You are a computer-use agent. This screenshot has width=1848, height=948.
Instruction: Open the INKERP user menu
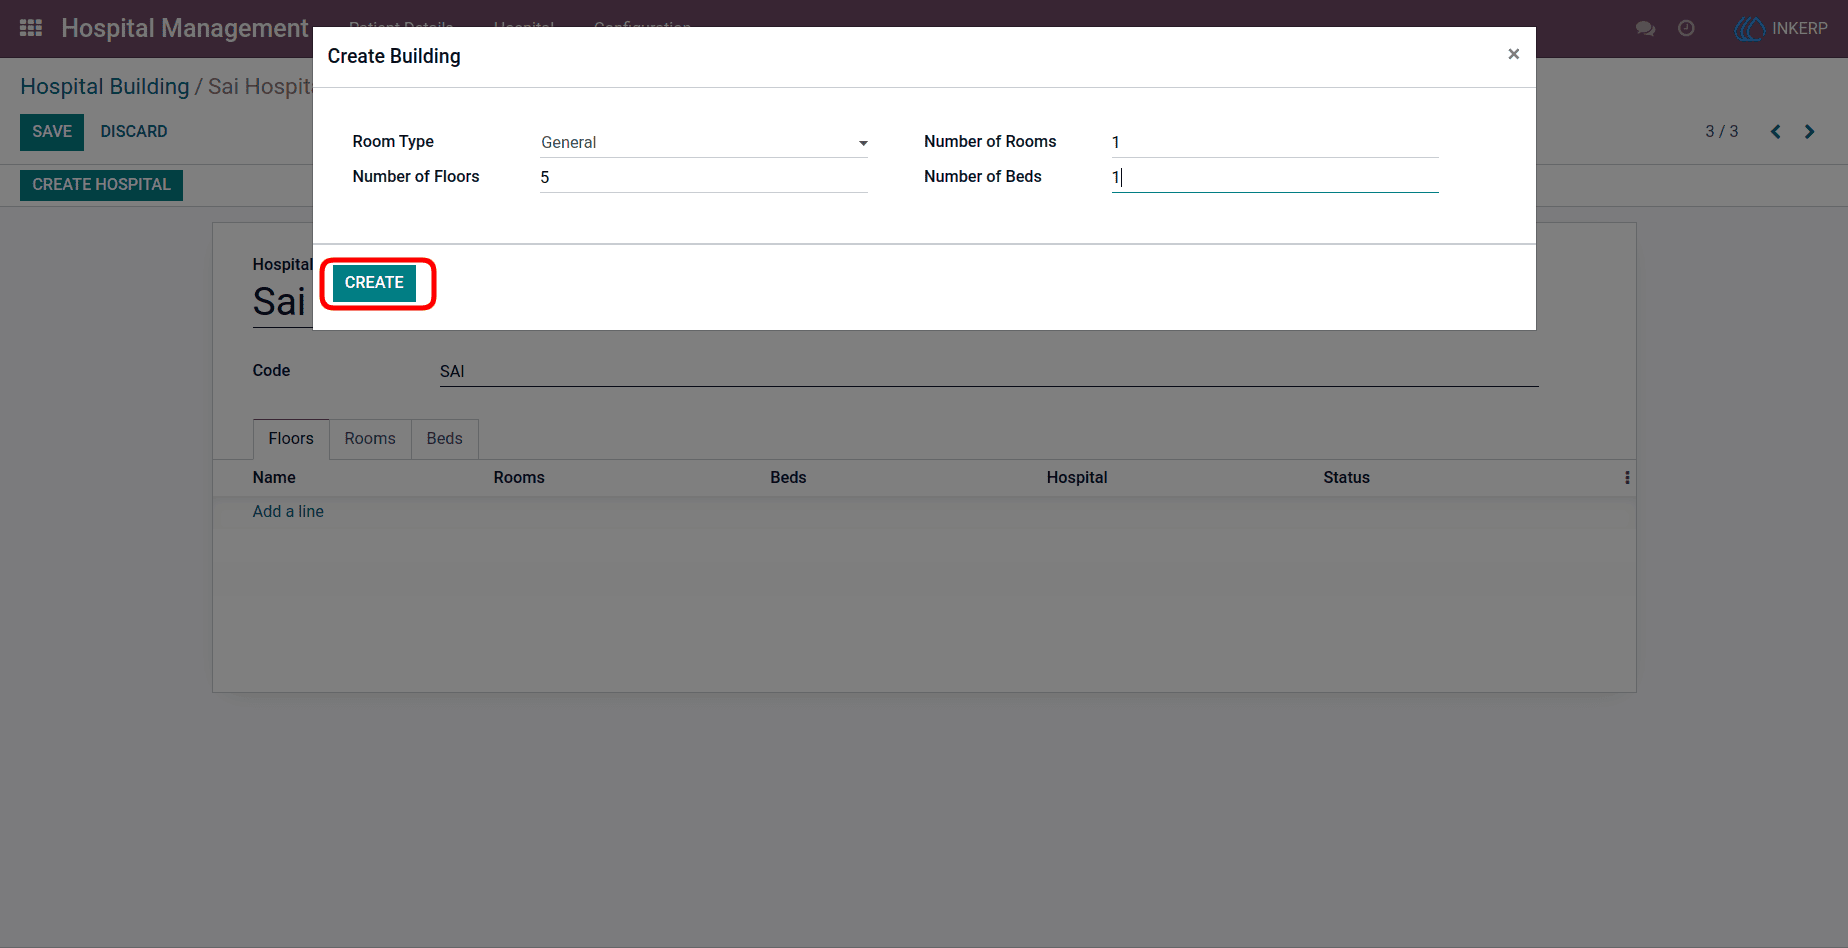click(1782, 29)
